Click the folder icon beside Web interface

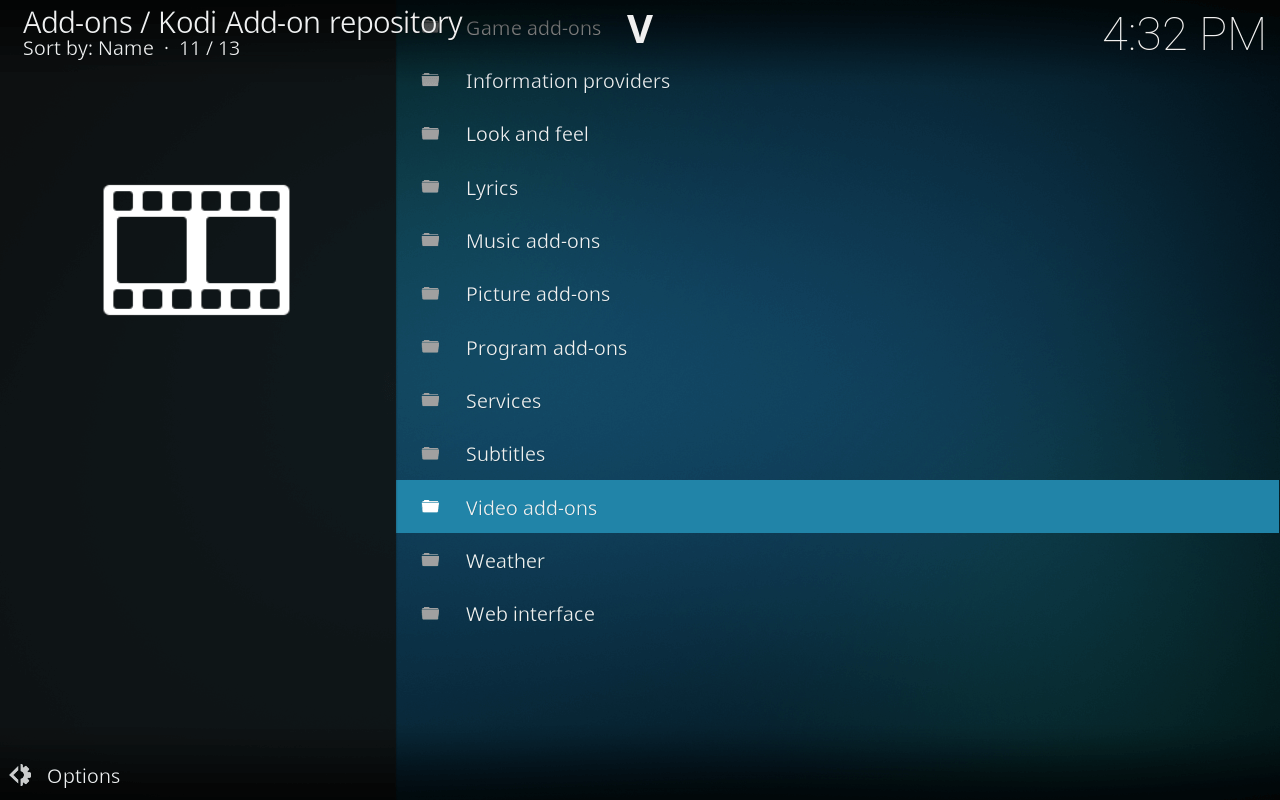tap(431, 613)
